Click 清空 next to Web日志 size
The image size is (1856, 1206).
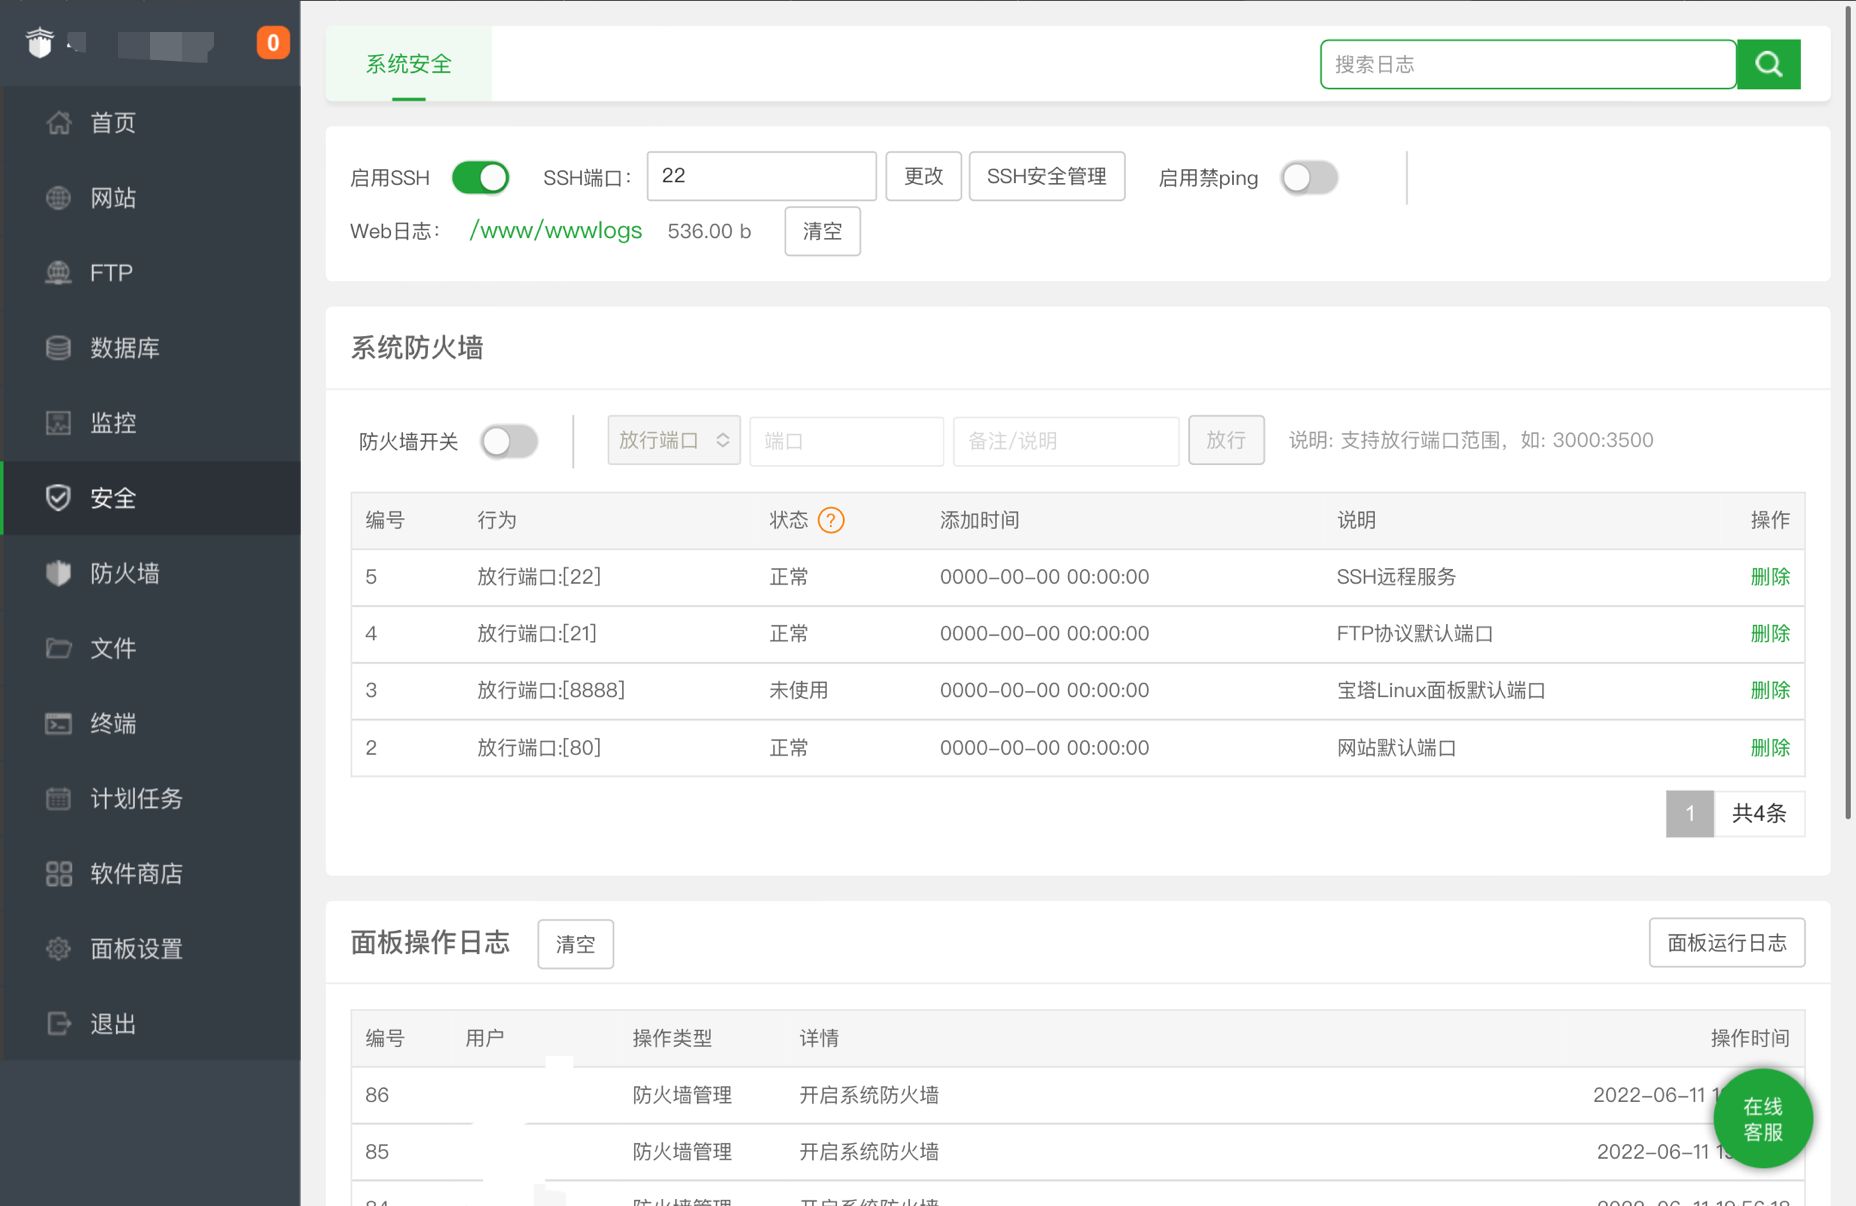click(822, 231)
